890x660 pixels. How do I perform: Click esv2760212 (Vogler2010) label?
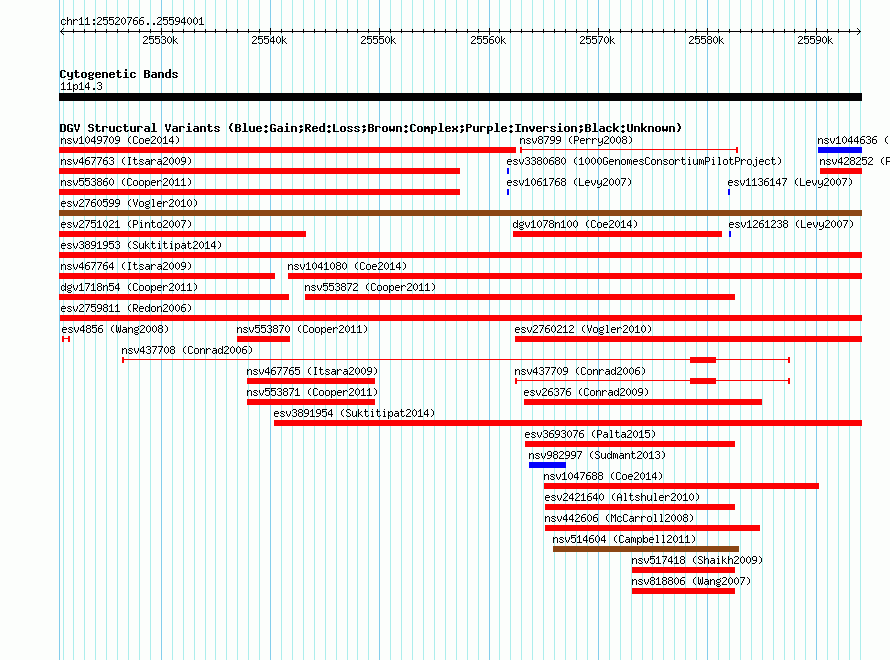pos(583,329)
